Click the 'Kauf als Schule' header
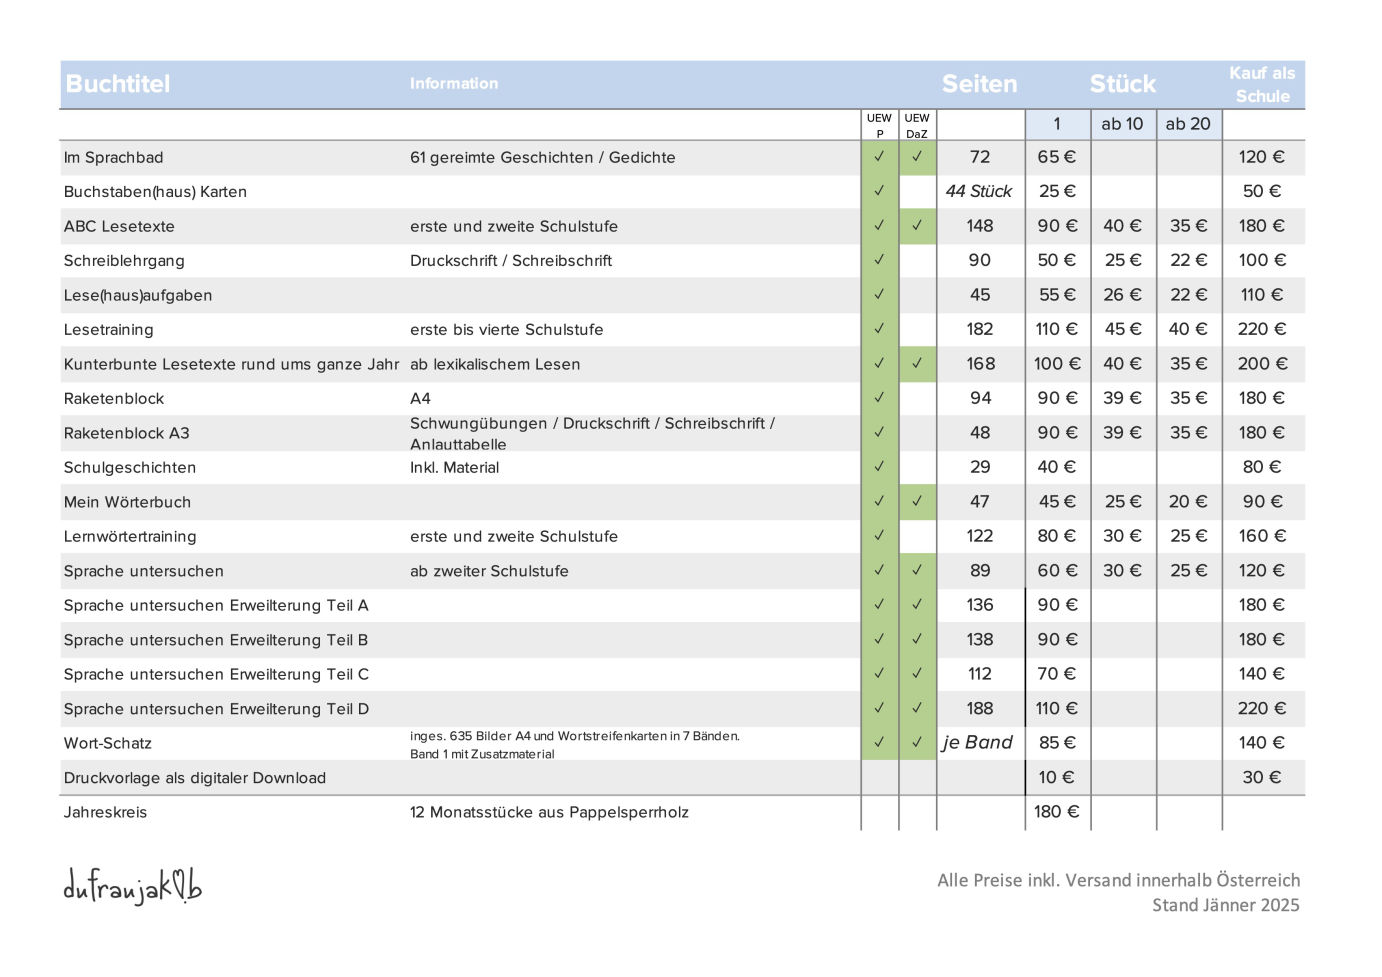The image size is (1382, 977). [1262, 85]
